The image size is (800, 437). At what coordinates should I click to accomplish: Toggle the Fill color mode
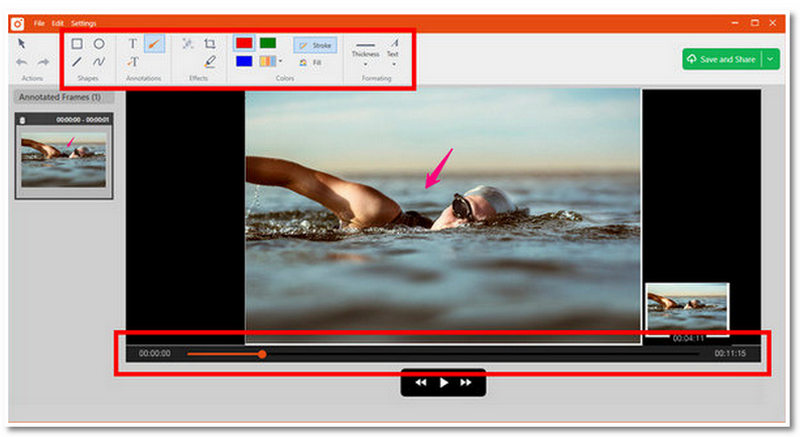311,62
